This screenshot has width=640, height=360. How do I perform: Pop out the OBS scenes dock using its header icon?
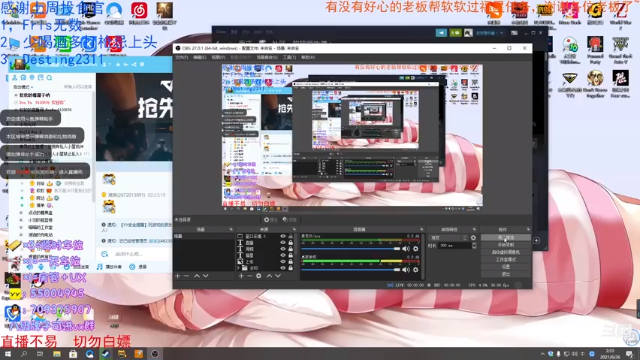click(x=231, y=229)
